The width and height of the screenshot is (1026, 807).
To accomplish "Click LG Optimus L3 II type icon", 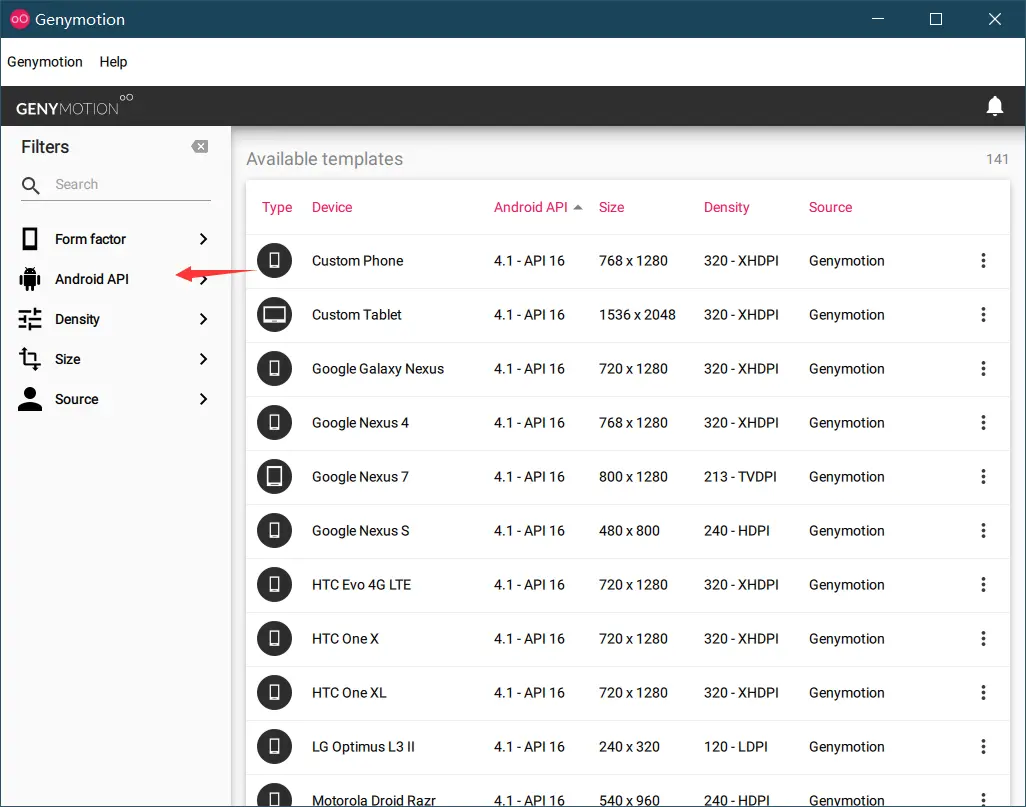I will 274,747.
